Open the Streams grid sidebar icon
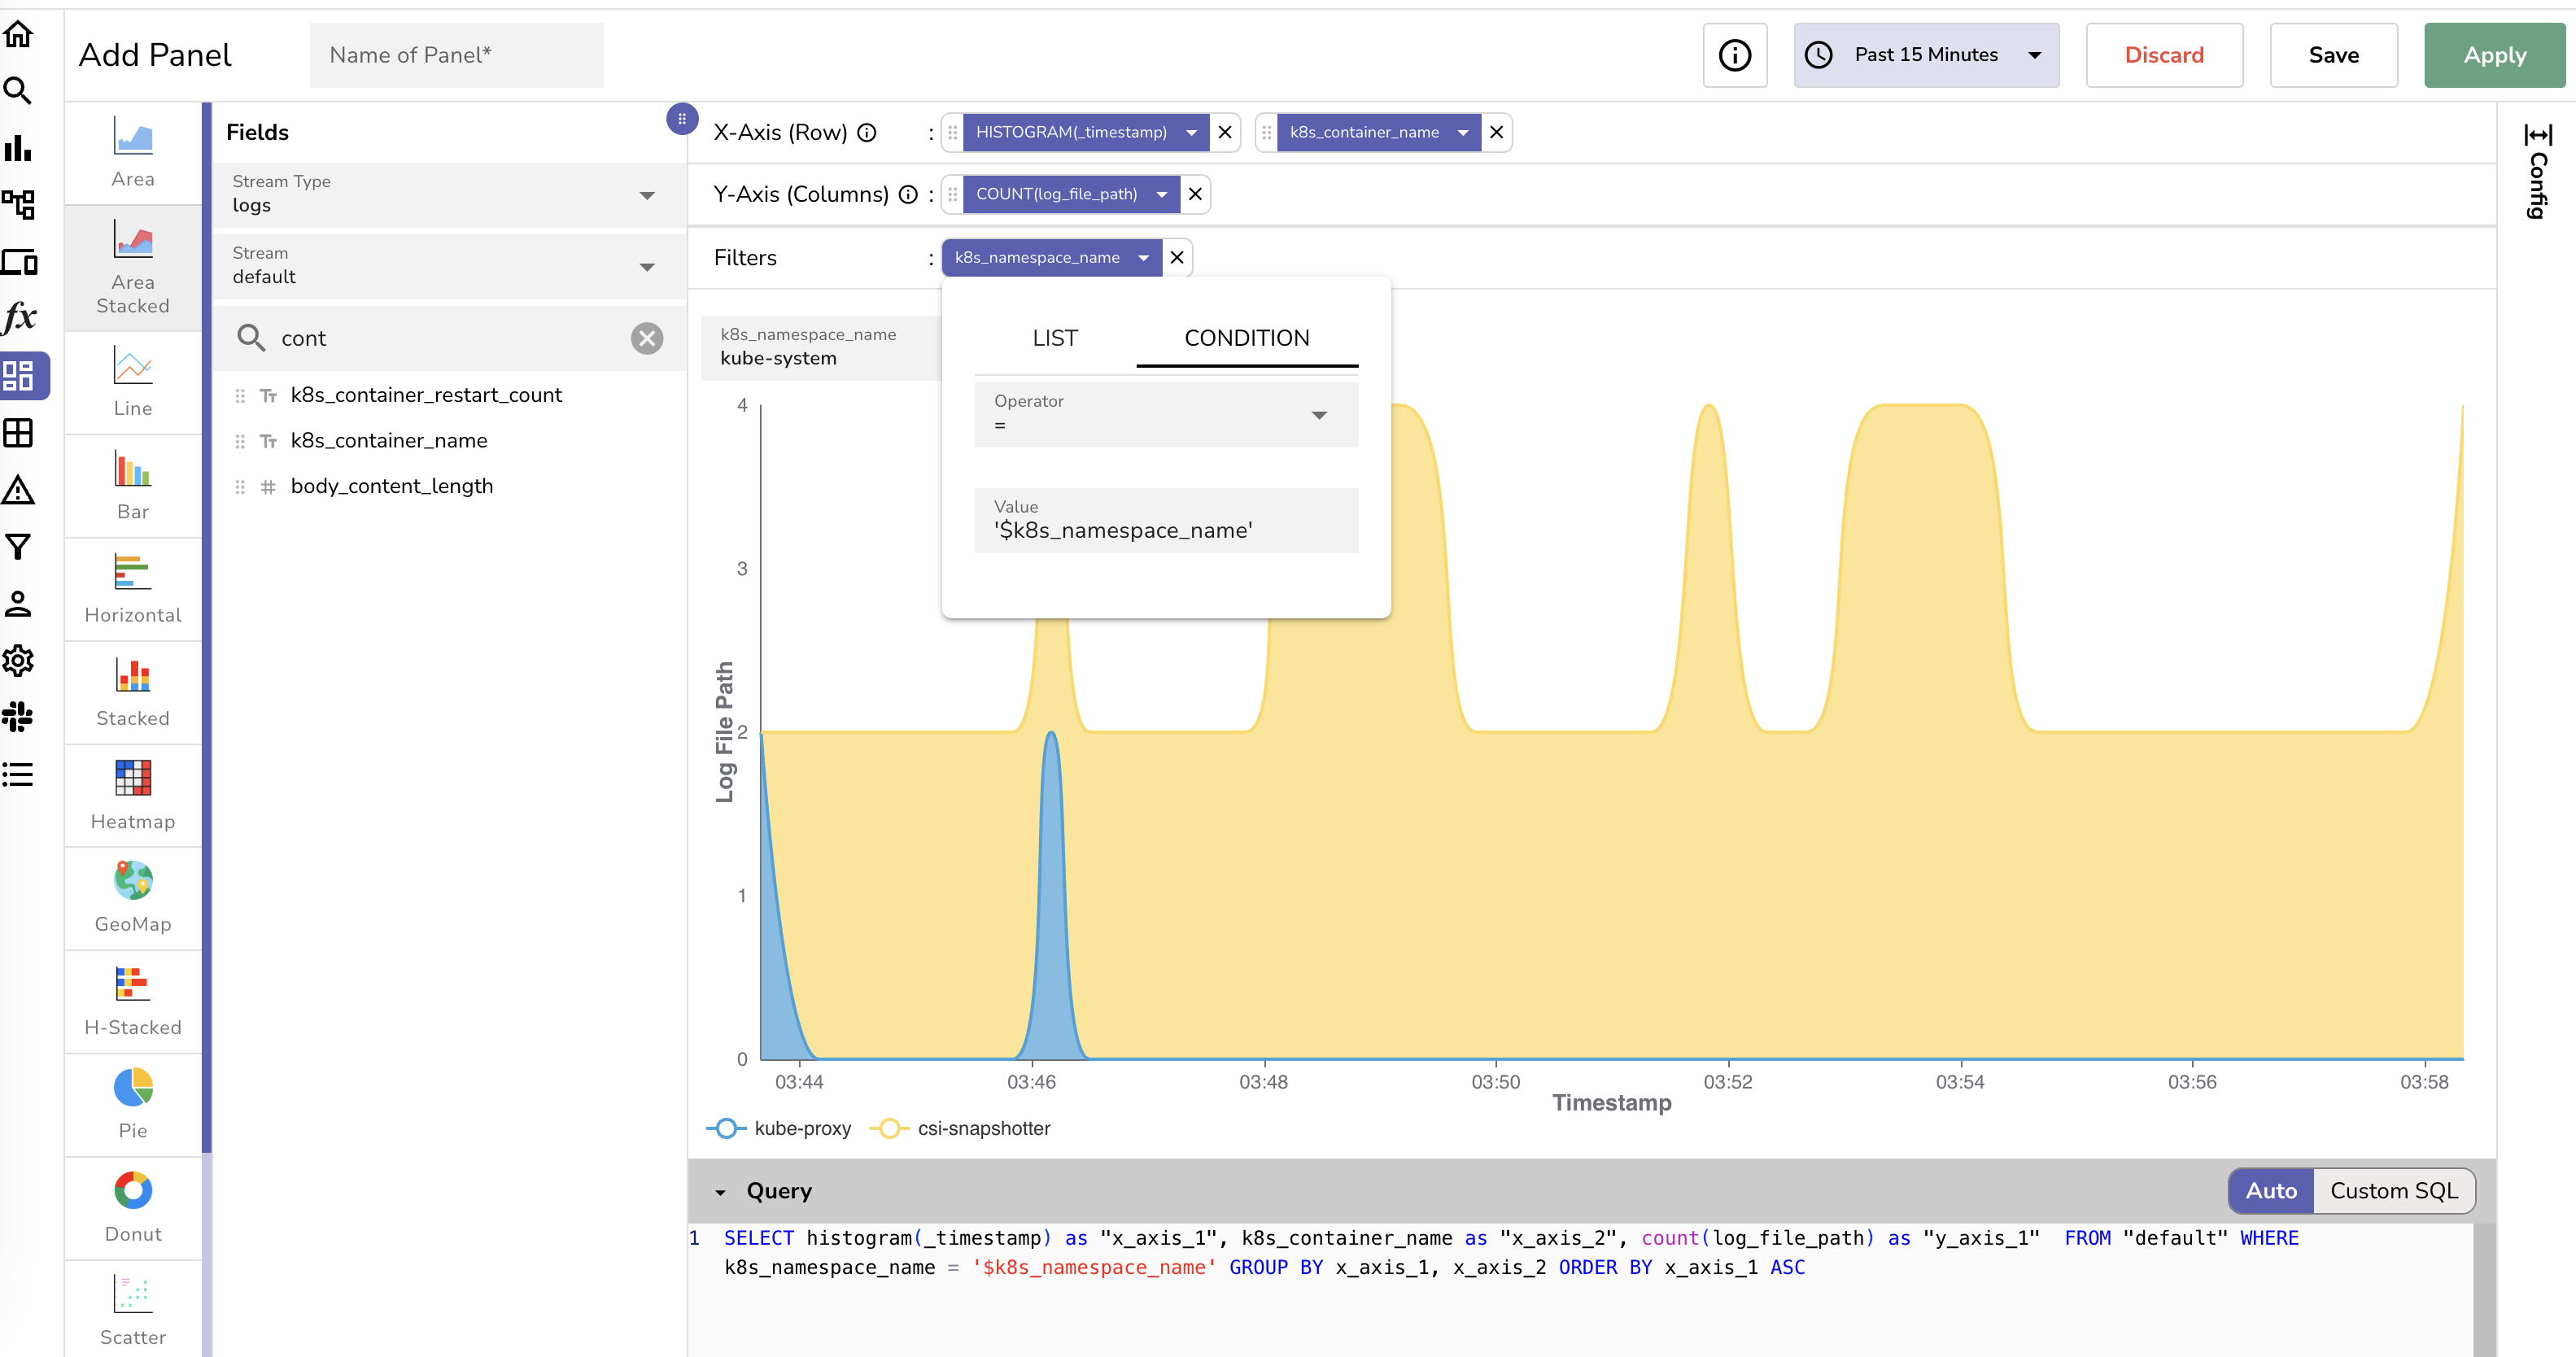 click(18, 433)
